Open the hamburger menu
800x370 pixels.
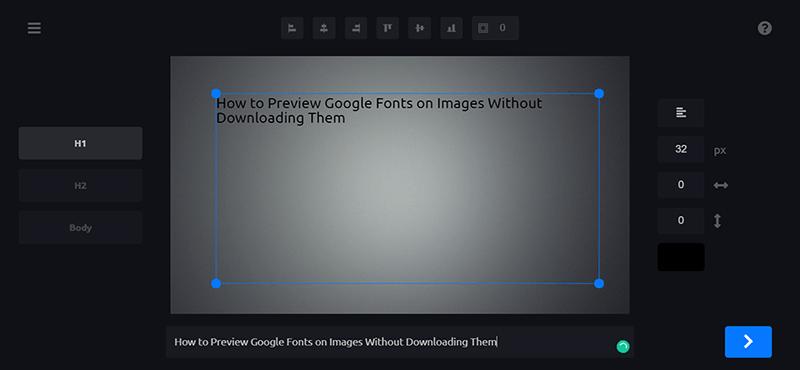[34, 28]
